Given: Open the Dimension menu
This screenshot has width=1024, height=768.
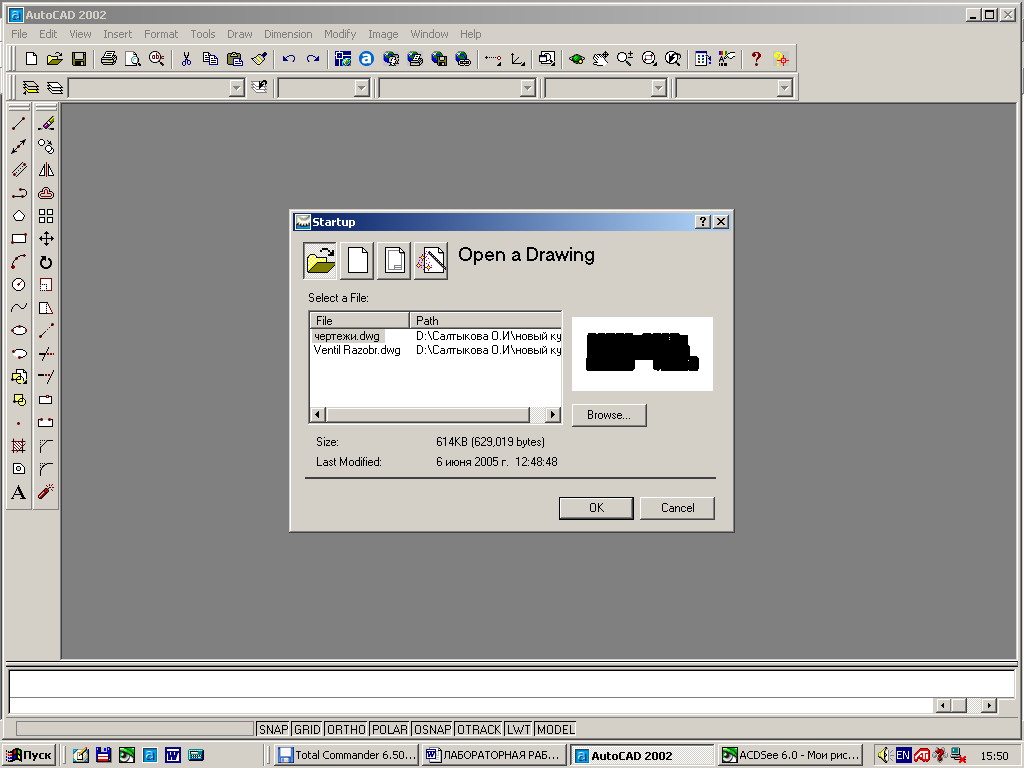Looking at the screenshot, I should click(288, 34).
